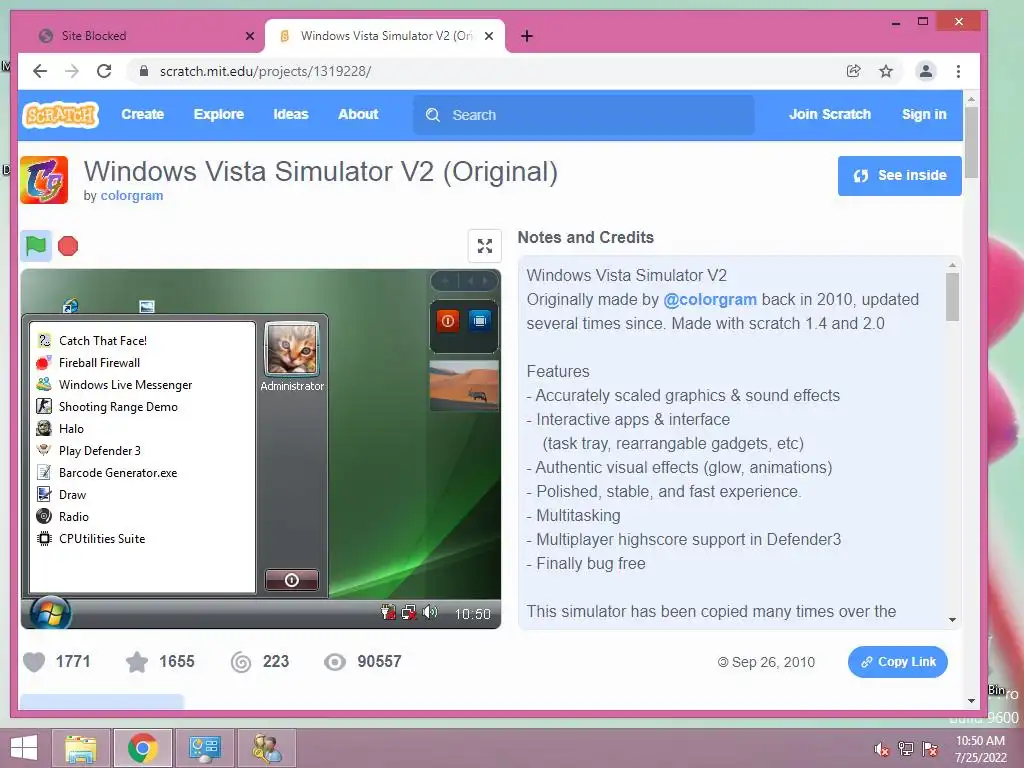Enter full screen mode for the project
Screen dimensions: 1024x768
485,246
